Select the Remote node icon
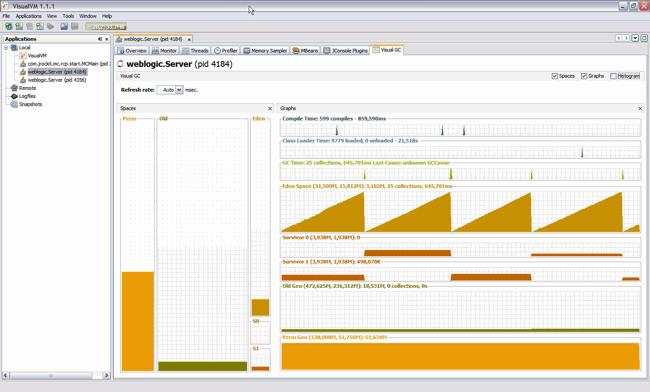650x392 pixels. (14, 88)
